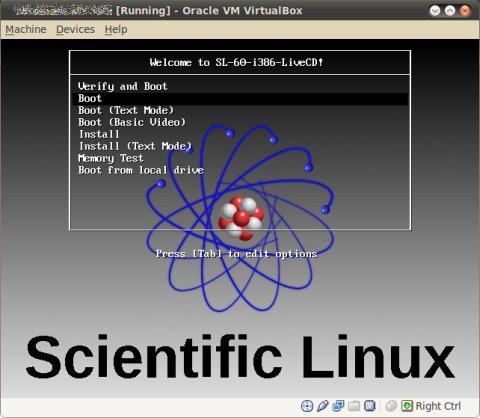
Task: Select Boot (Basic Video) entry
Action: [132, 122]
